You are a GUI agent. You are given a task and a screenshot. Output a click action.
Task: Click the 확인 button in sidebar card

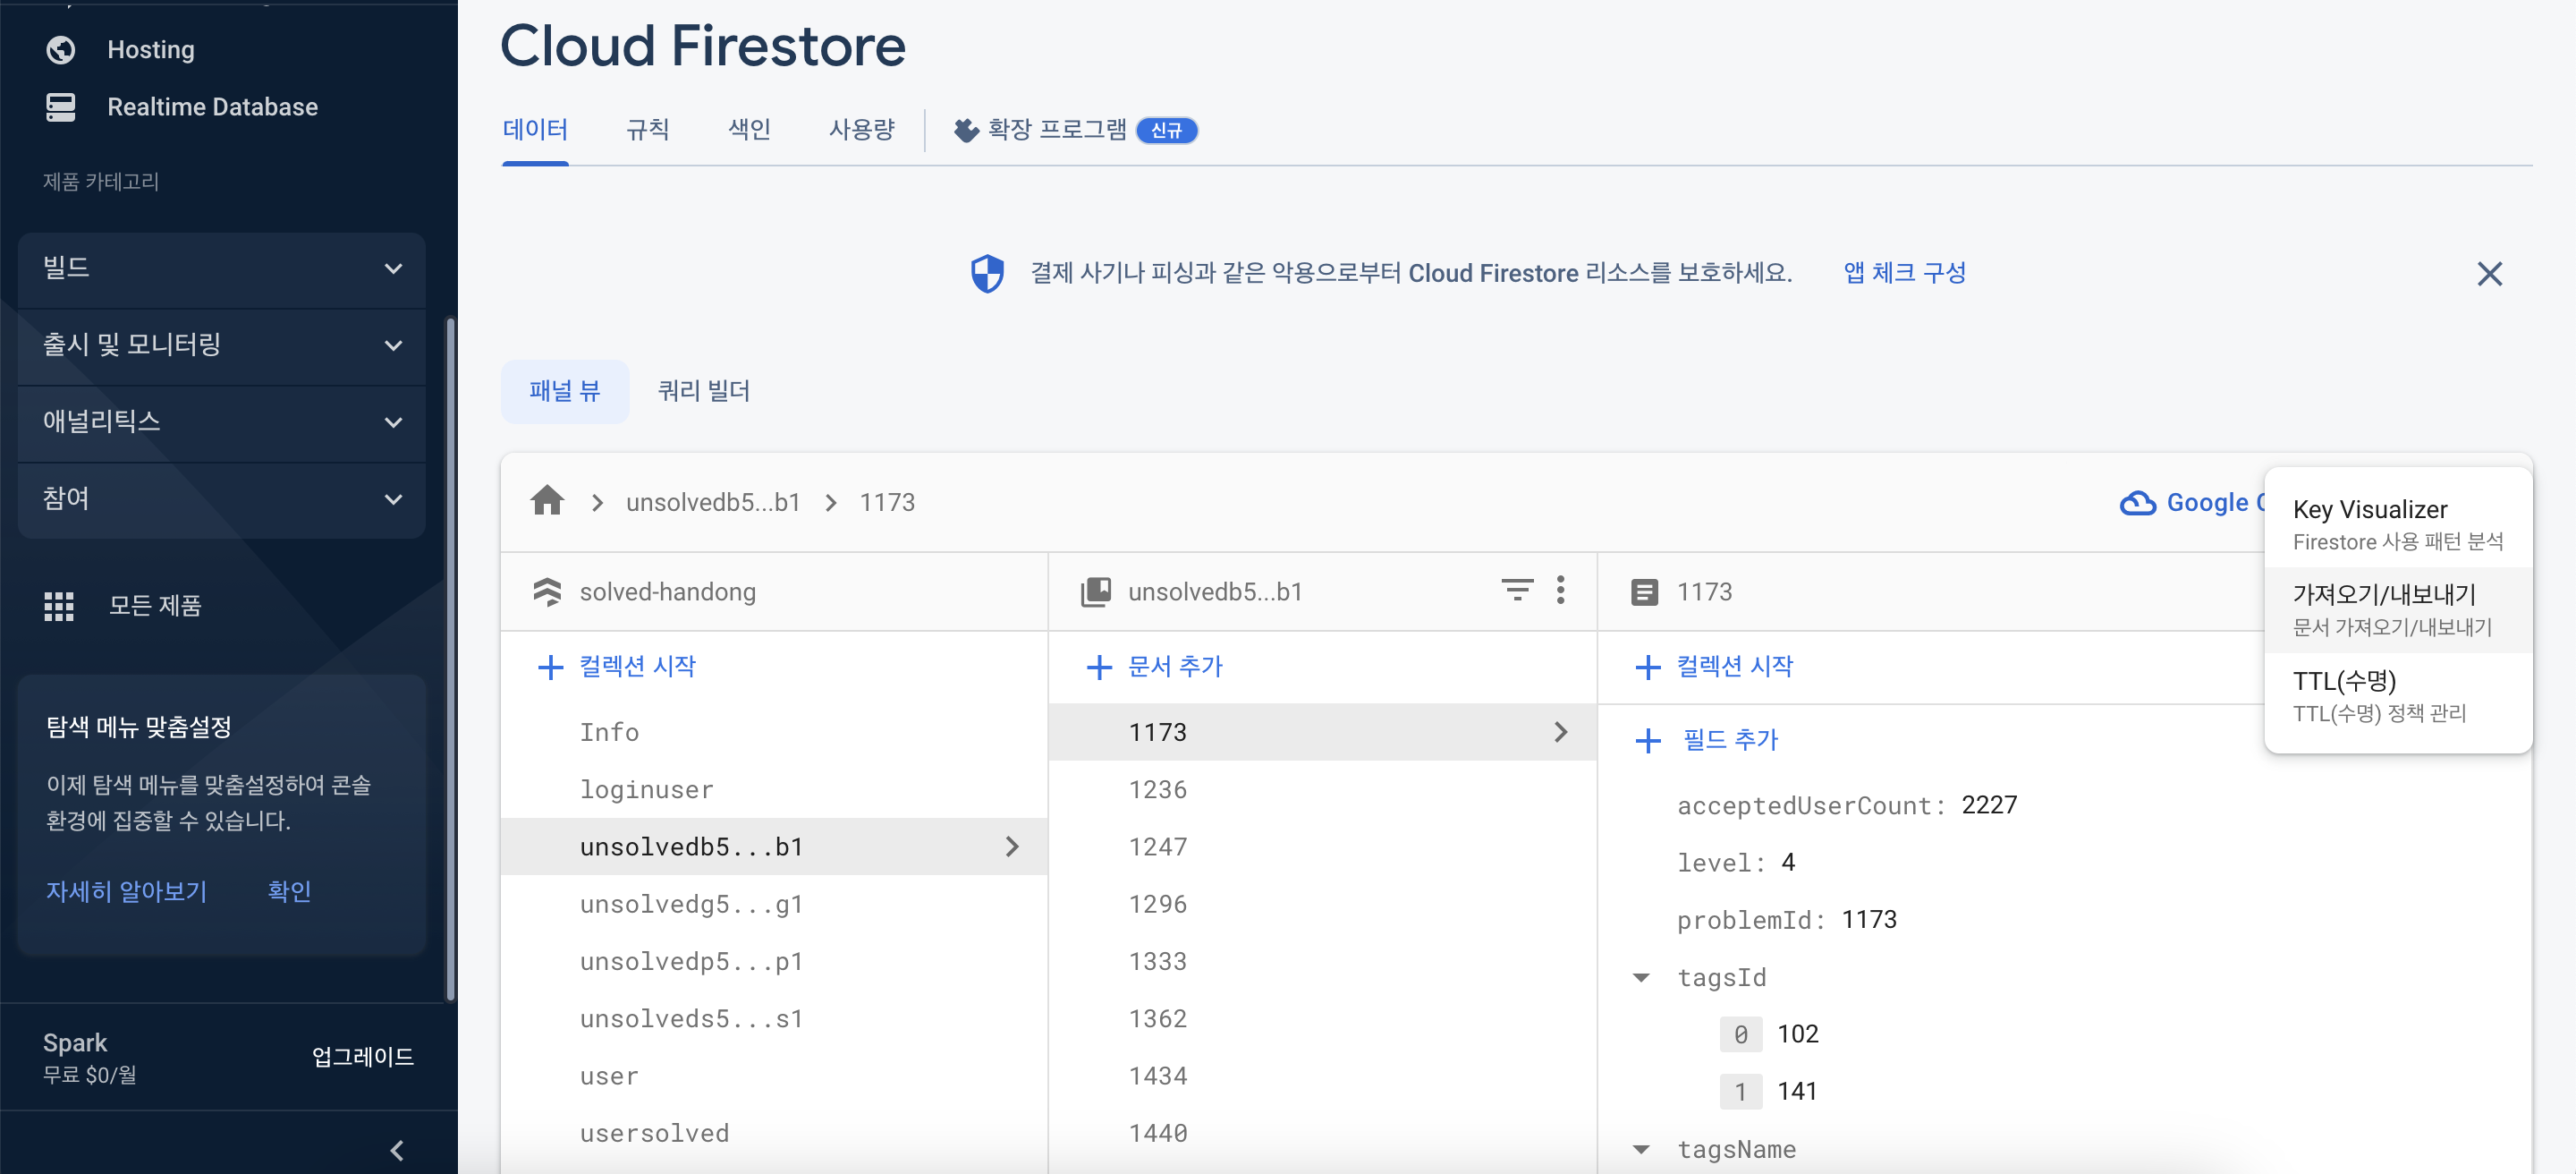coord(289,891)
